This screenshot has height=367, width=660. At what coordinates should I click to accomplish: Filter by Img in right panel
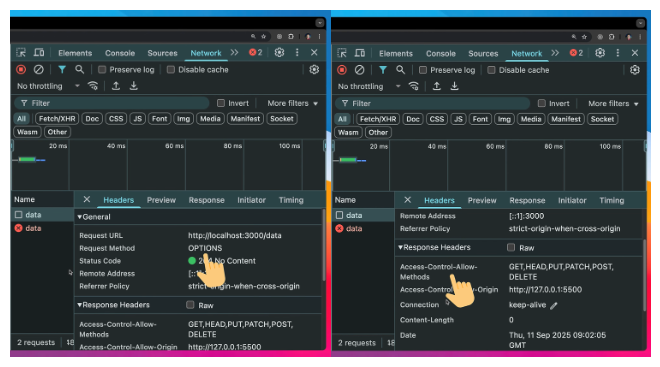pyautogui.click(x=504, y=119)
